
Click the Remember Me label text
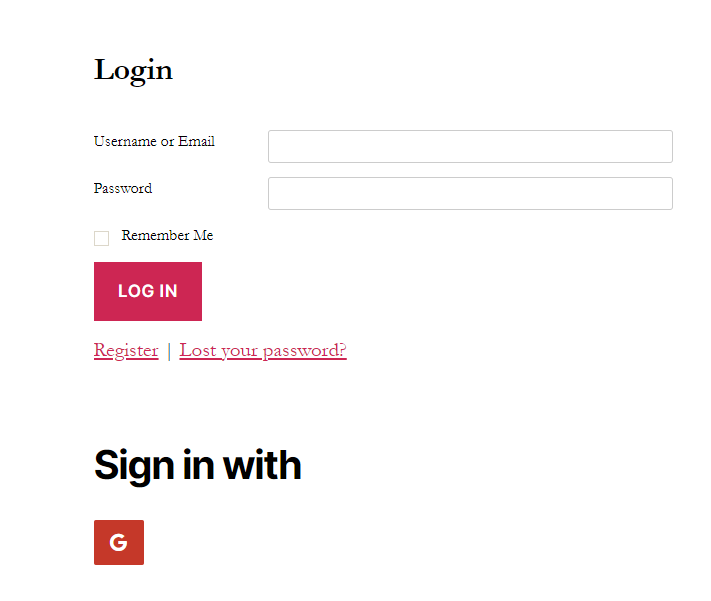click(x=167, y=235)
